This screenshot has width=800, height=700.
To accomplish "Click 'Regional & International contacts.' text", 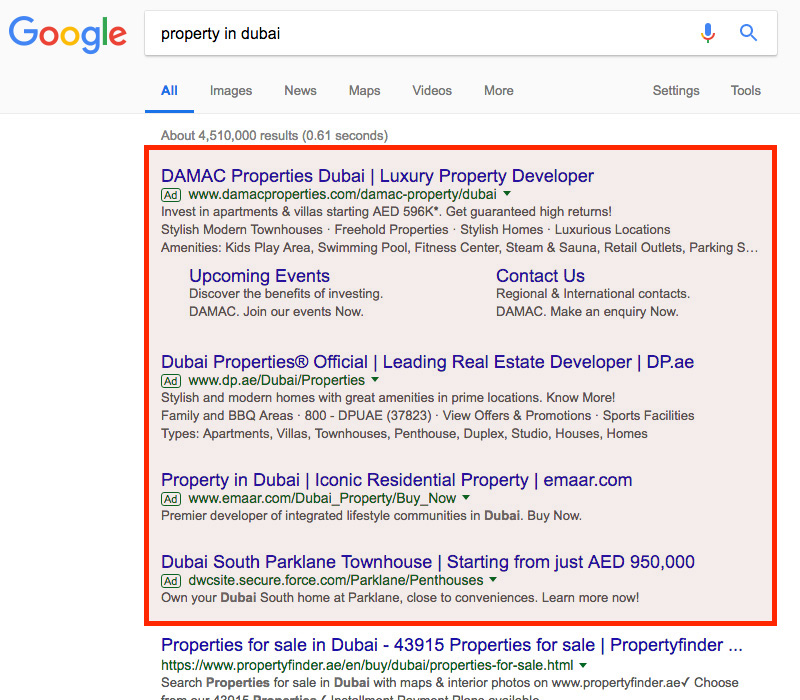I will [593, 294].
